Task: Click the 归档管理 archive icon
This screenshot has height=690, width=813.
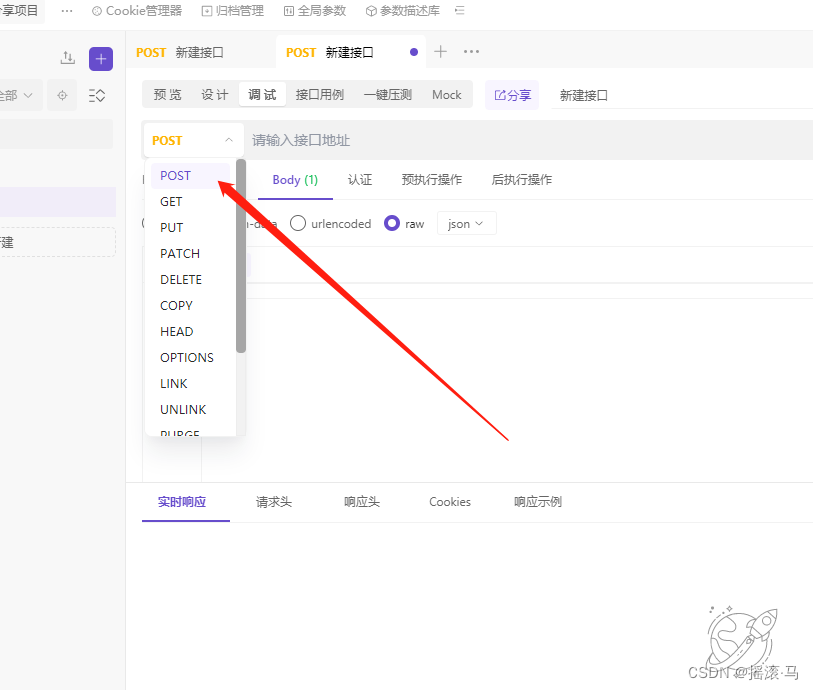Action: (207, 11)
